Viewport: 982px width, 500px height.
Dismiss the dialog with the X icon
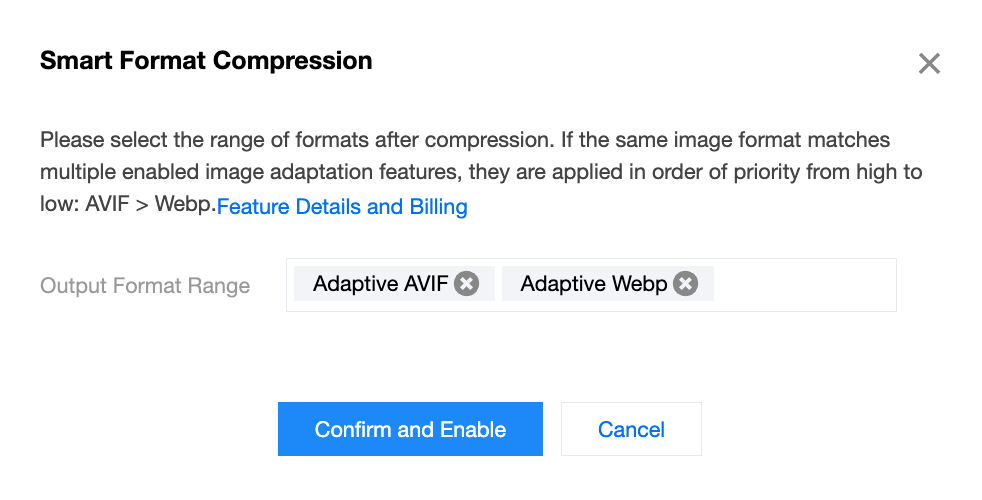tap(929, 64)
